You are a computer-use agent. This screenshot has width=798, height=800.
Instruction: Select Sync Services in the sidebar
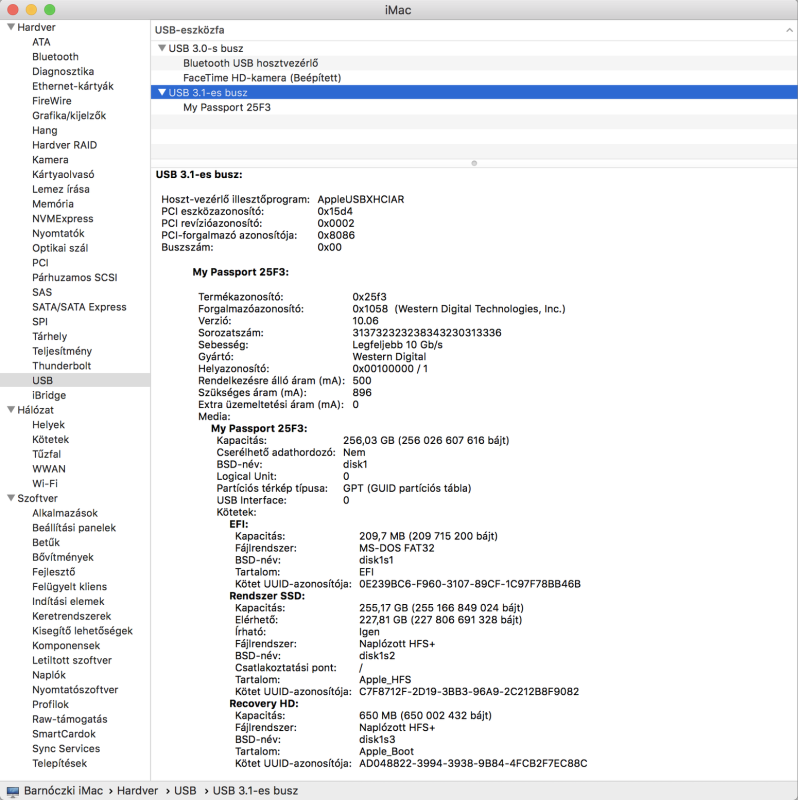66,749
